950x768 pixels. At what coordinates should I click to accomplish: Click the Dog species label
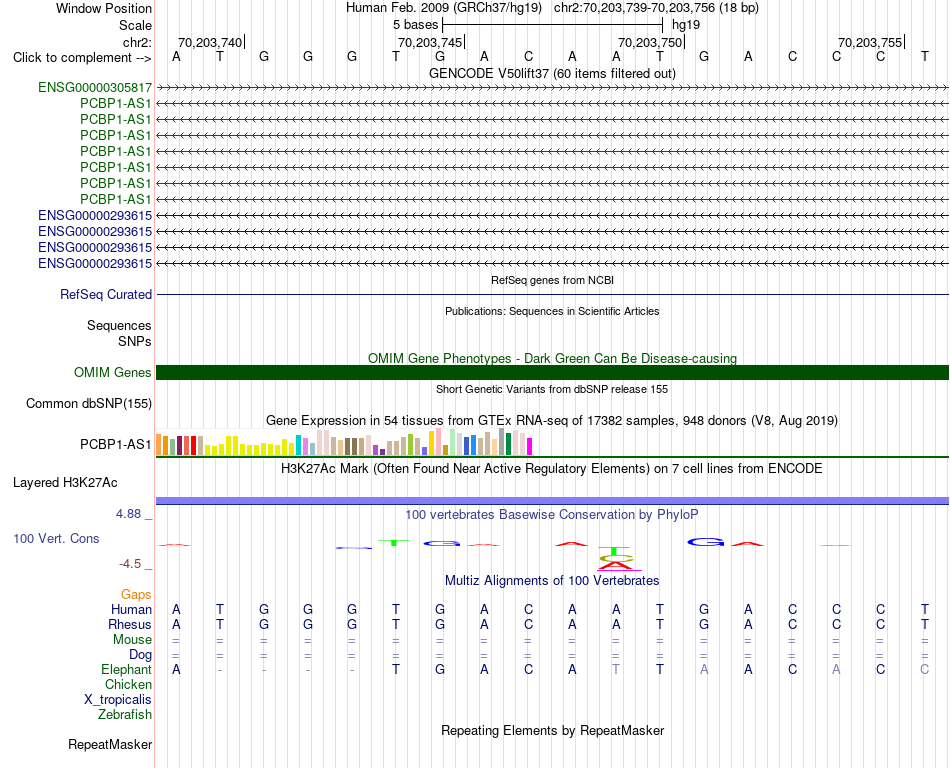(x=141, y=654)
